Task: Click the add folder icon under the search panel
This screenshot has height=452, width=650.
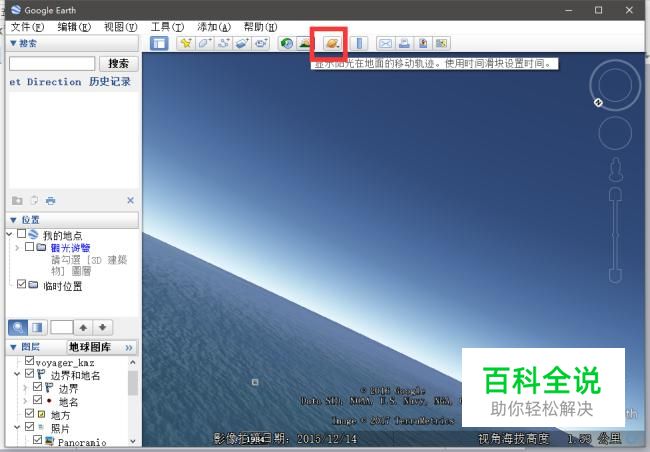Action: click(17, 201)
